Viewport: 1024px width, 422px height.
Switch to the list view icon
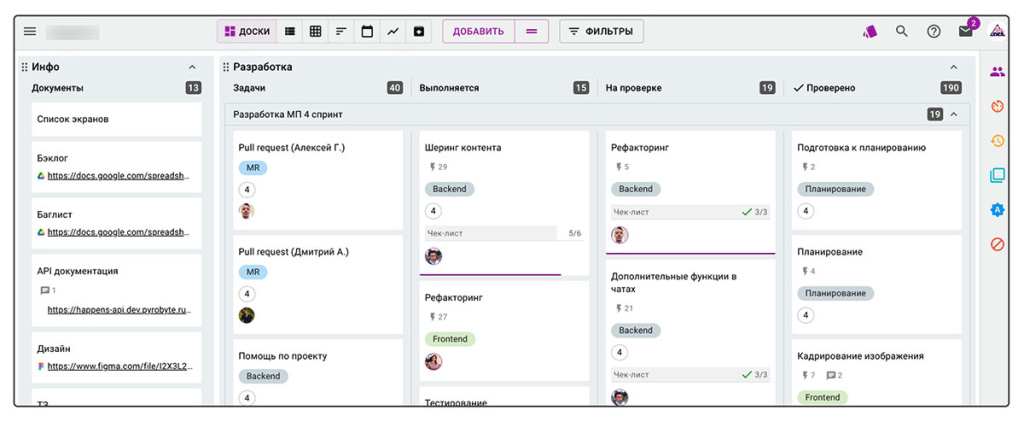[x=290, y=31]
